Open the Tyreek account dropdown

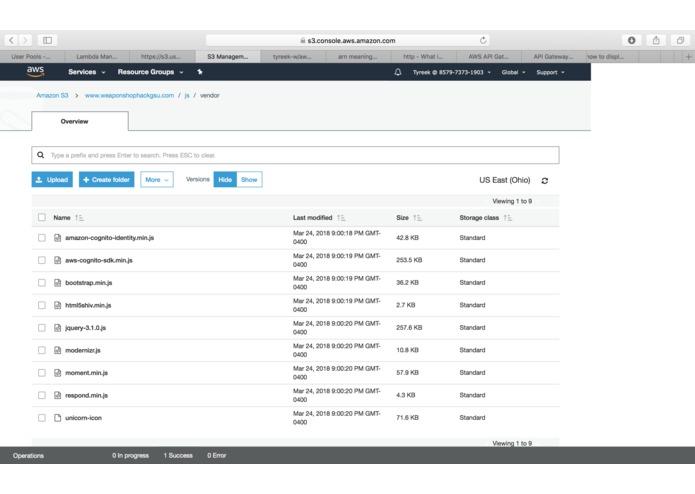pyautogui.click(x=452, y=72)
